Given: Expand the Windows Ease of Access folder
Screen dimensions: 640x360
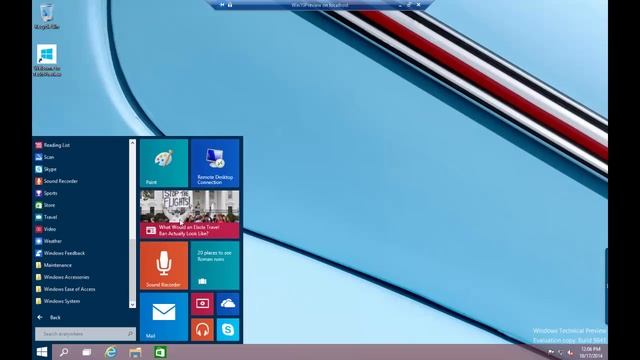Looking at the screenshot, I should (65, 289).
